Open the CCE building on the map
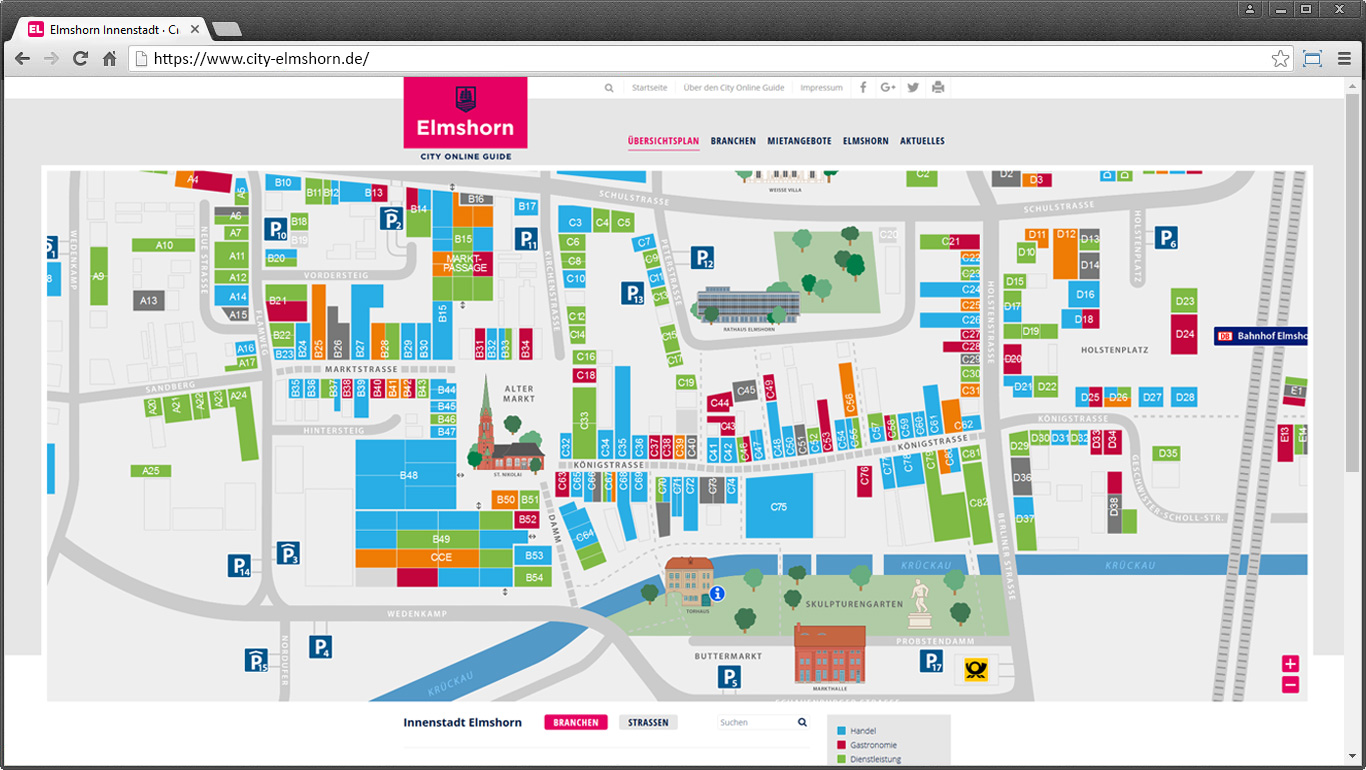1366x770 pixels. (x=441, y=557)
